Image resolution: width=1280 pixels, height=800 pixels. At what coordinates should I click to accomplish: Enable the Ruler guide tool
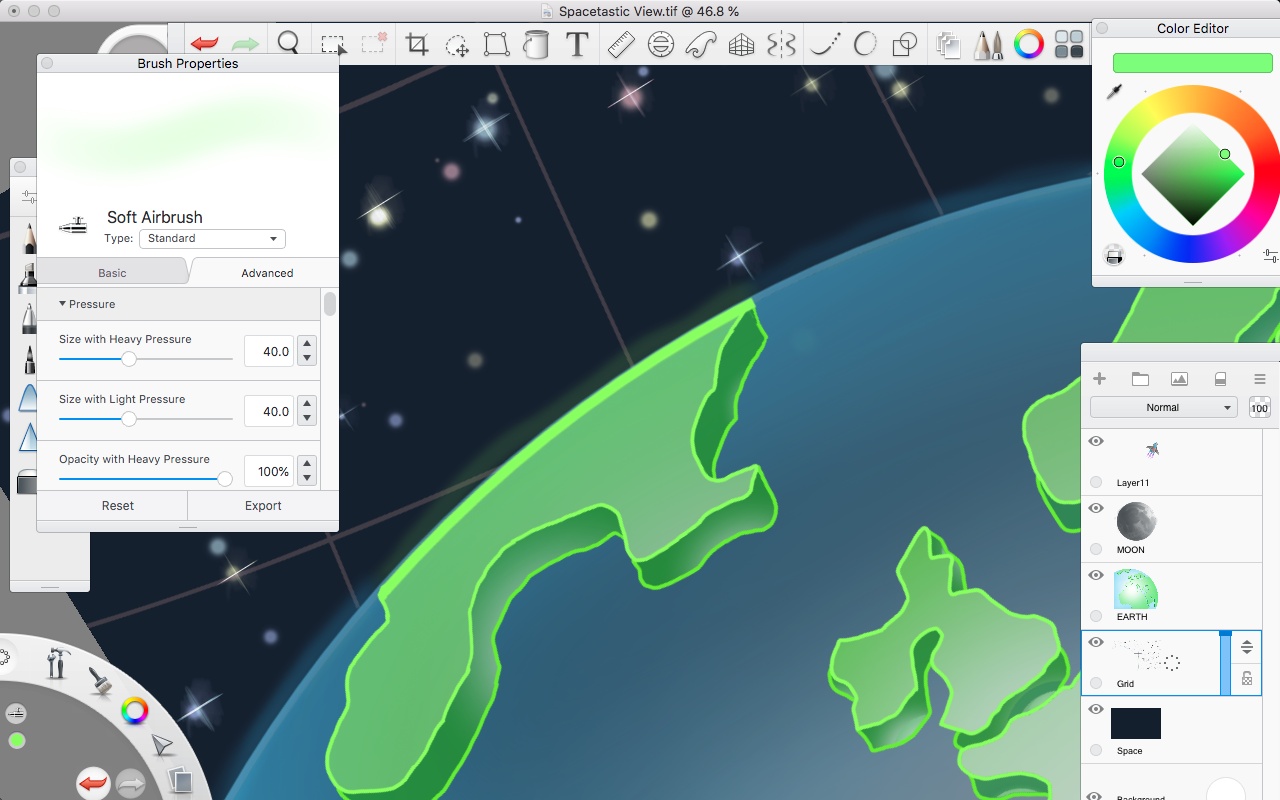pos(621,44)
